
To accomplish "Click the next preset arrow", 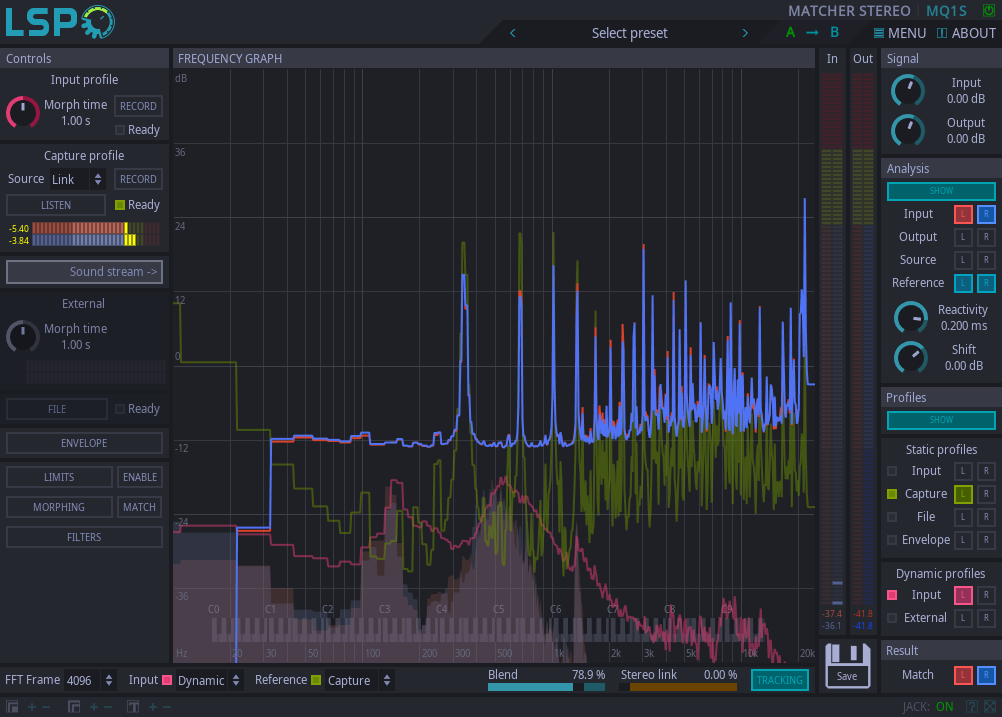I will click(x=745, y=33).
